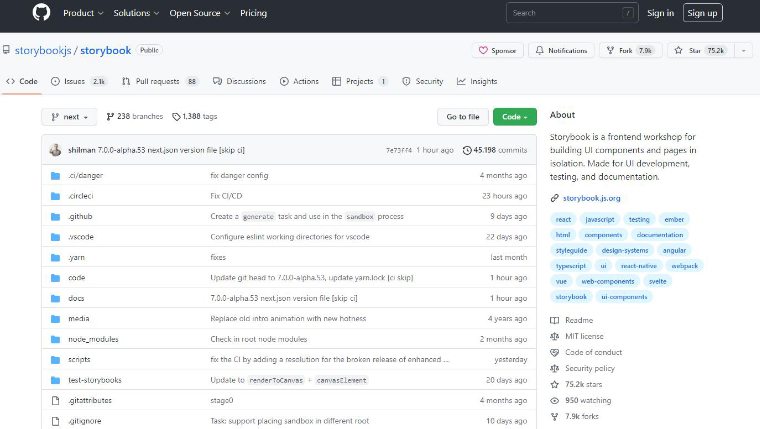Open the Discussions tab
760x429 pixels.
click(x=239, y=81)
